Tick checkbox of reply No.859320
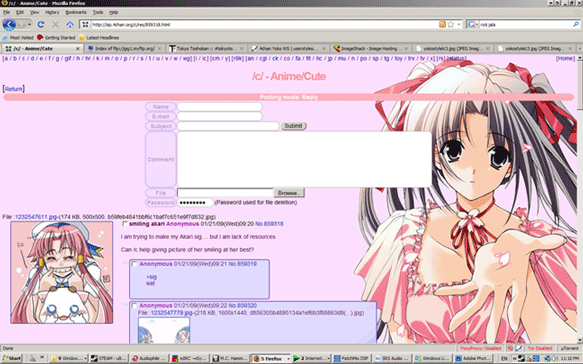This screenshot has height=364, width=583. click(134, 306)
